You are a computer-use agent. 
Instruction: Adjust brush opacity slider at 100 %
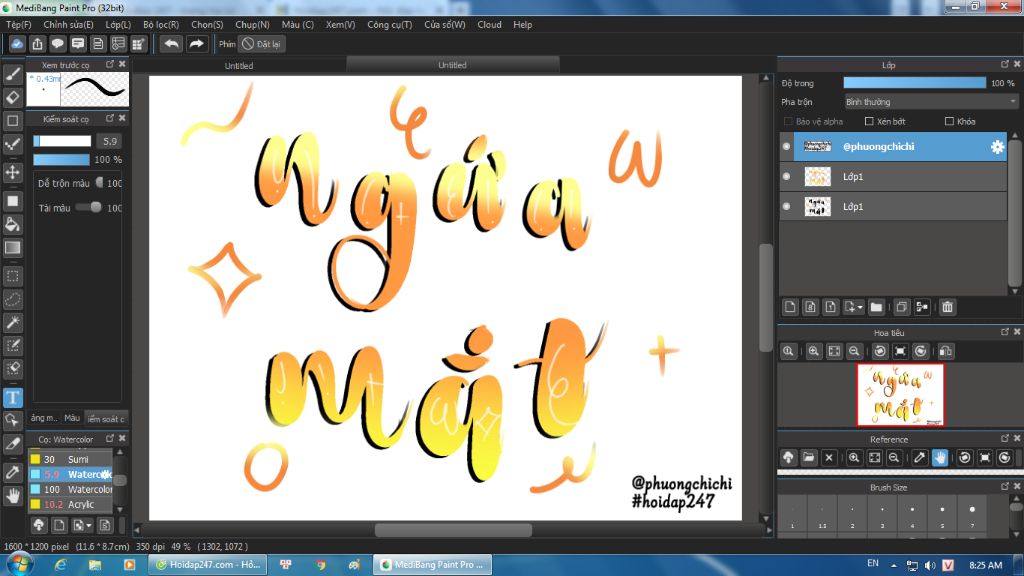[x=61, y=159]
